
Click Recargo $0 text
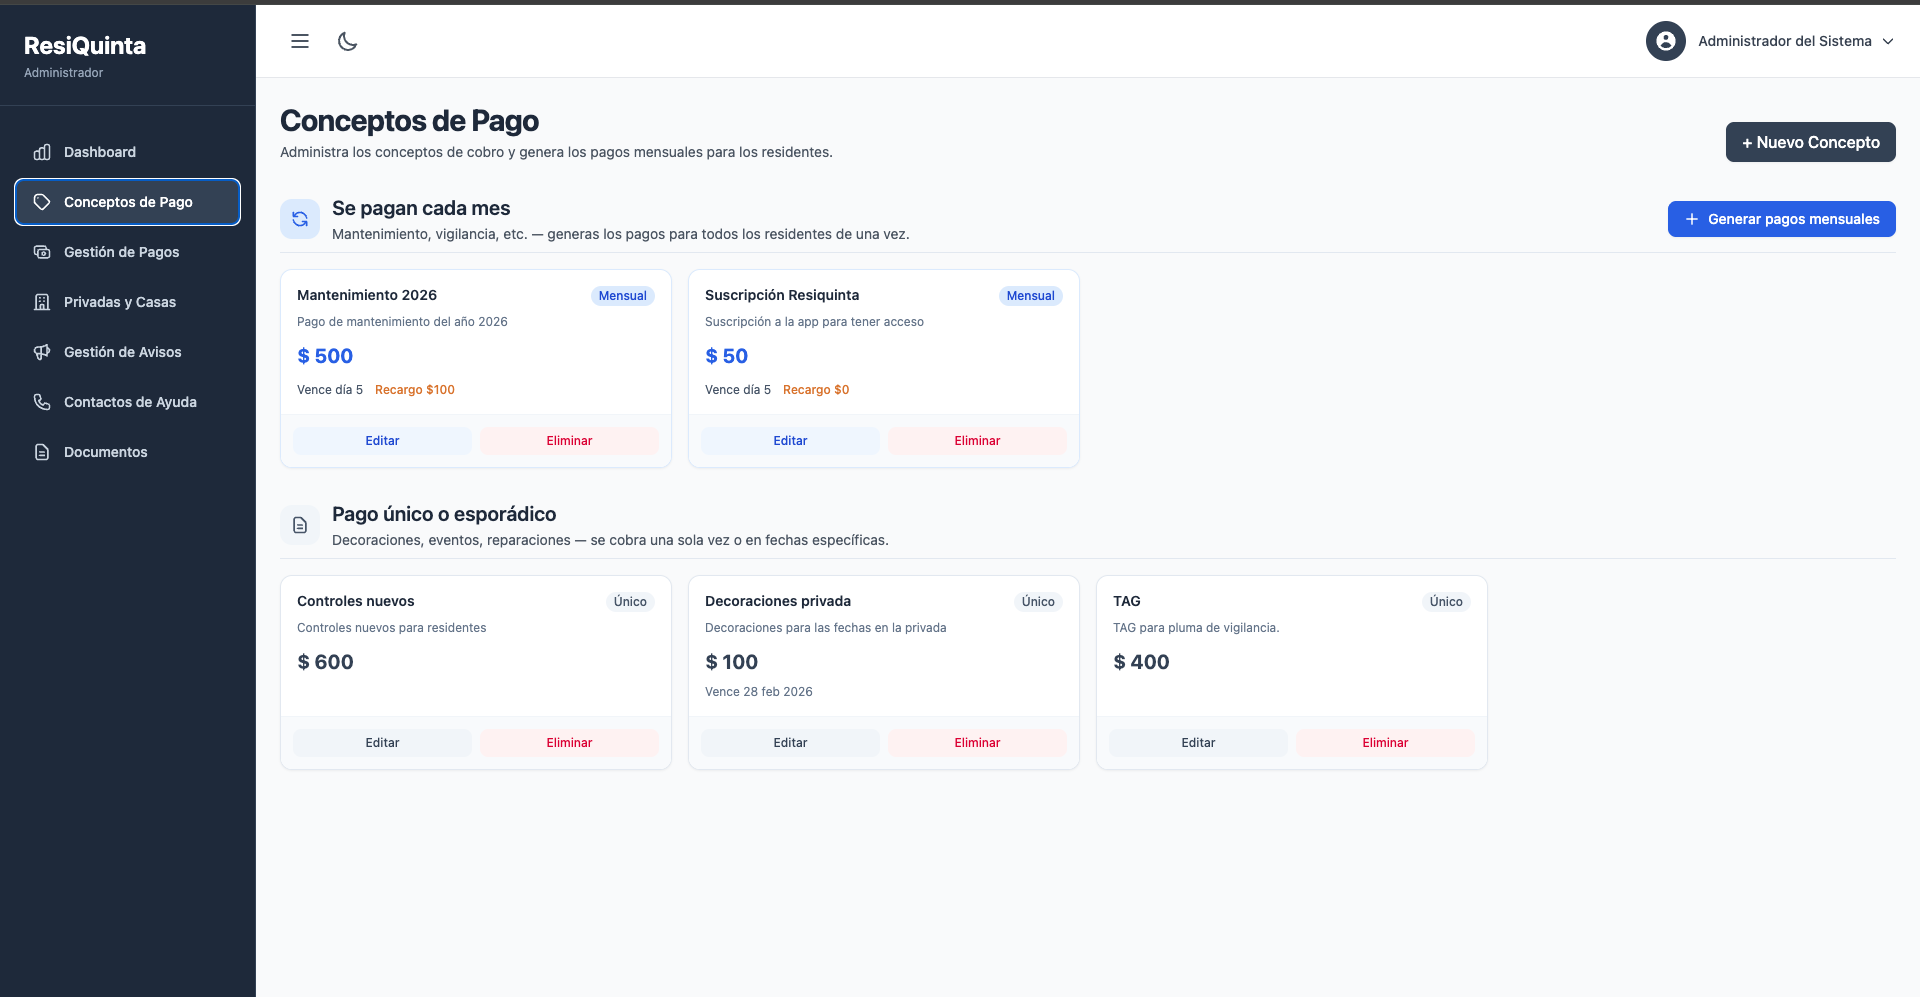pos(816,390)
